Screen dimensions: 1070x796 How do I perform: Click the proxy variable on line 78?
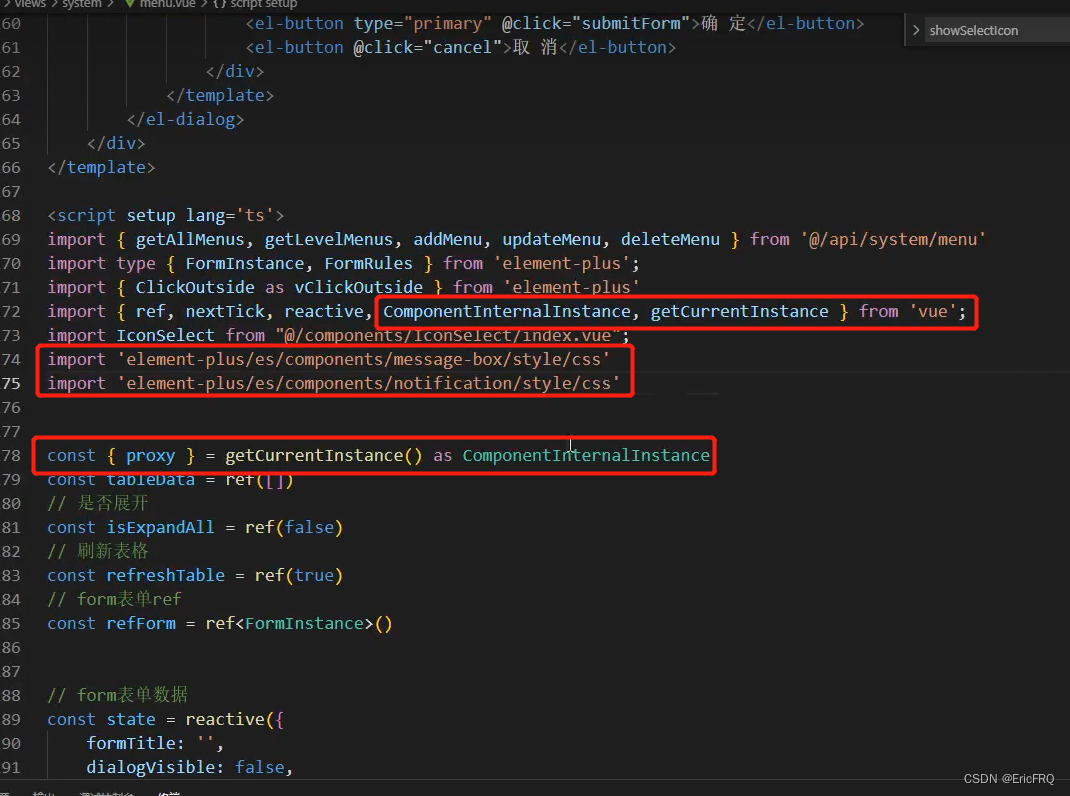point(151,455)
